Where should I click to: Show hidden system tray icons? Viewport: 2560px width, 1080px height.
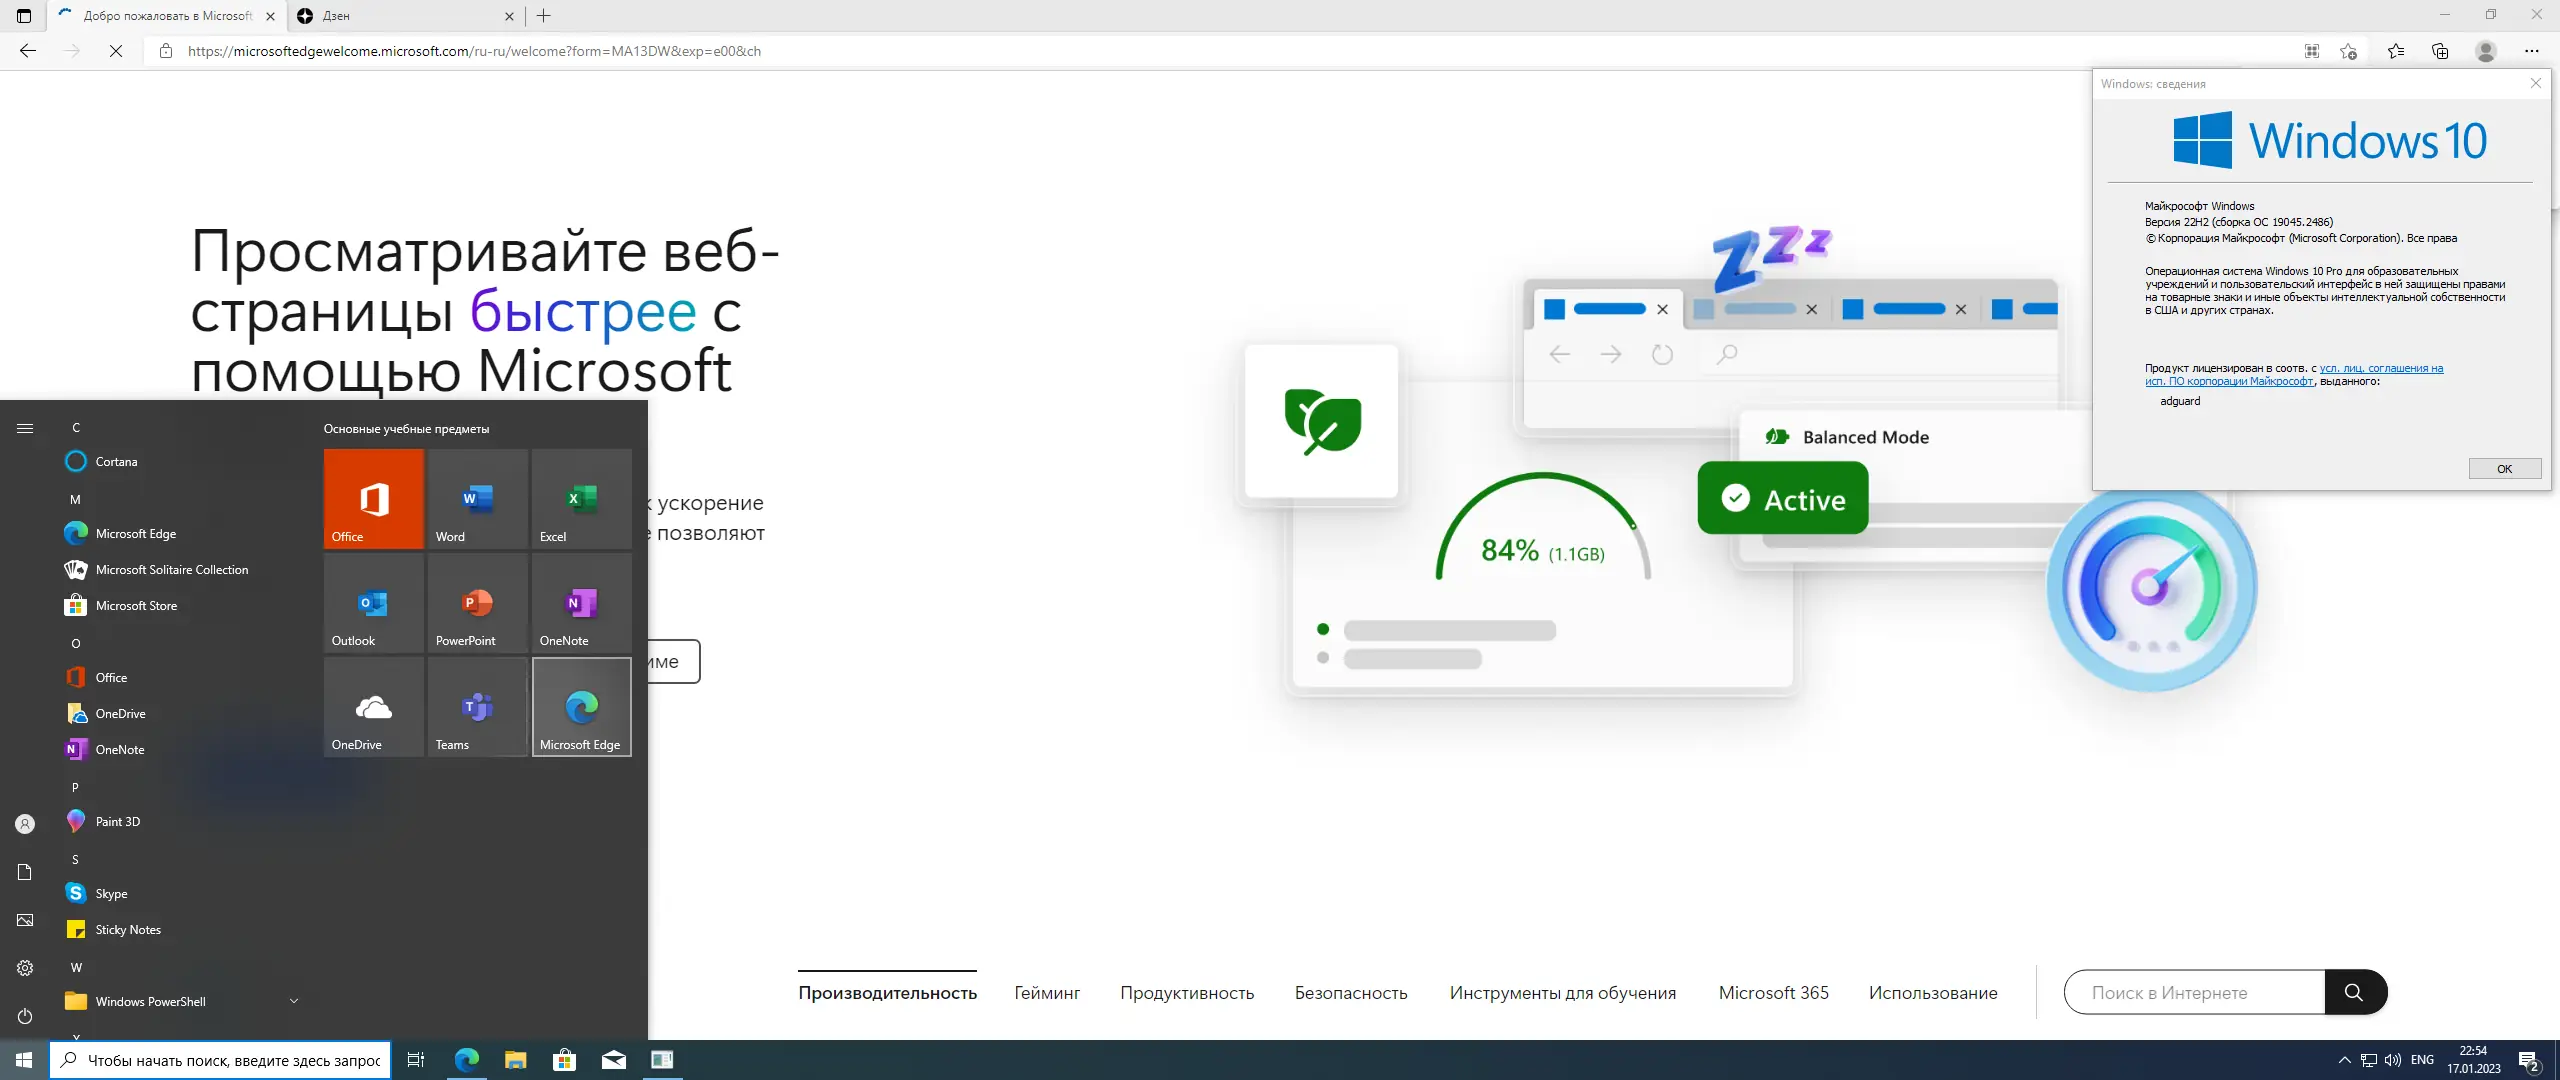click(2344, 1060)
